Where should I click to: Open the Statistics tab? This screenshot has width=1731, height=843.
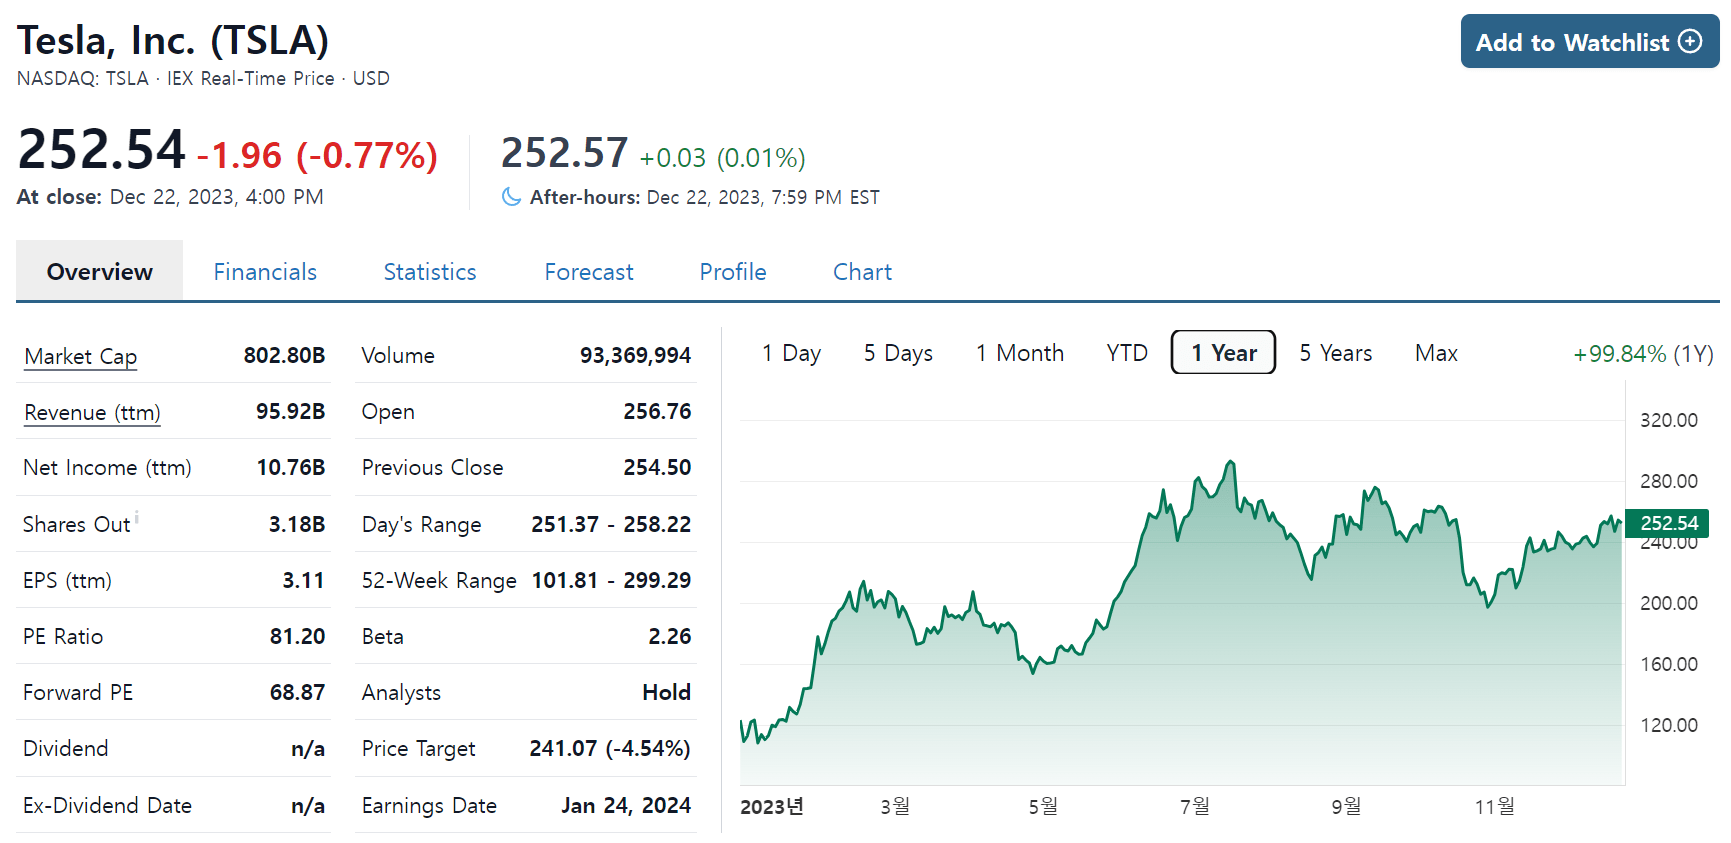[x=430, y=272]
